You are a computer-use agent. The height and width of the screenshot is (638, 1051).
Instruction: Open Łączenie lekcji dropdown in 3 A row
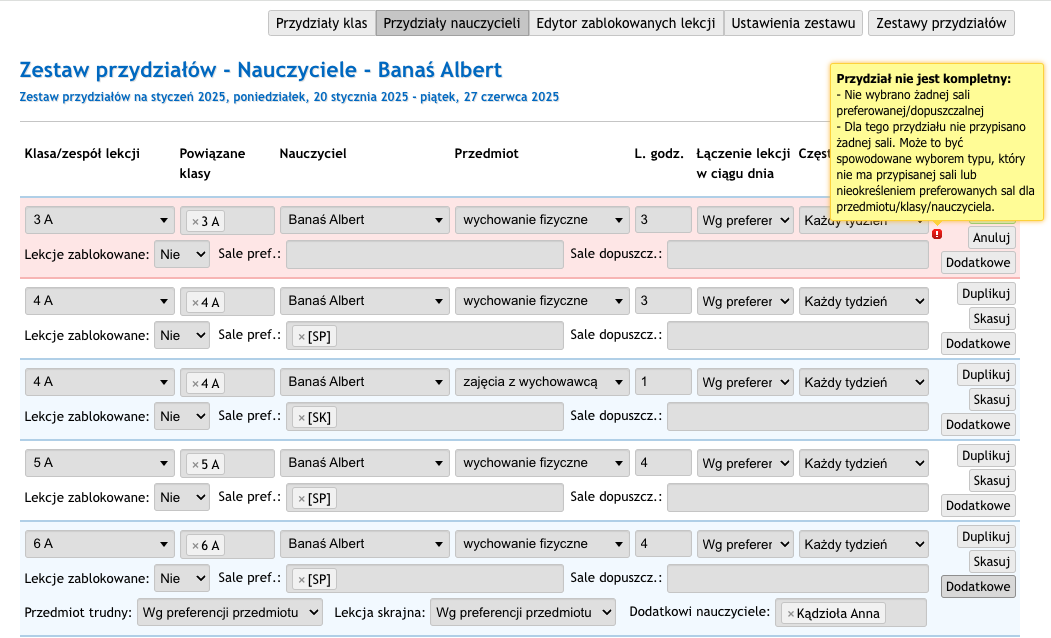pyautogui.click(x=745, y=220)
